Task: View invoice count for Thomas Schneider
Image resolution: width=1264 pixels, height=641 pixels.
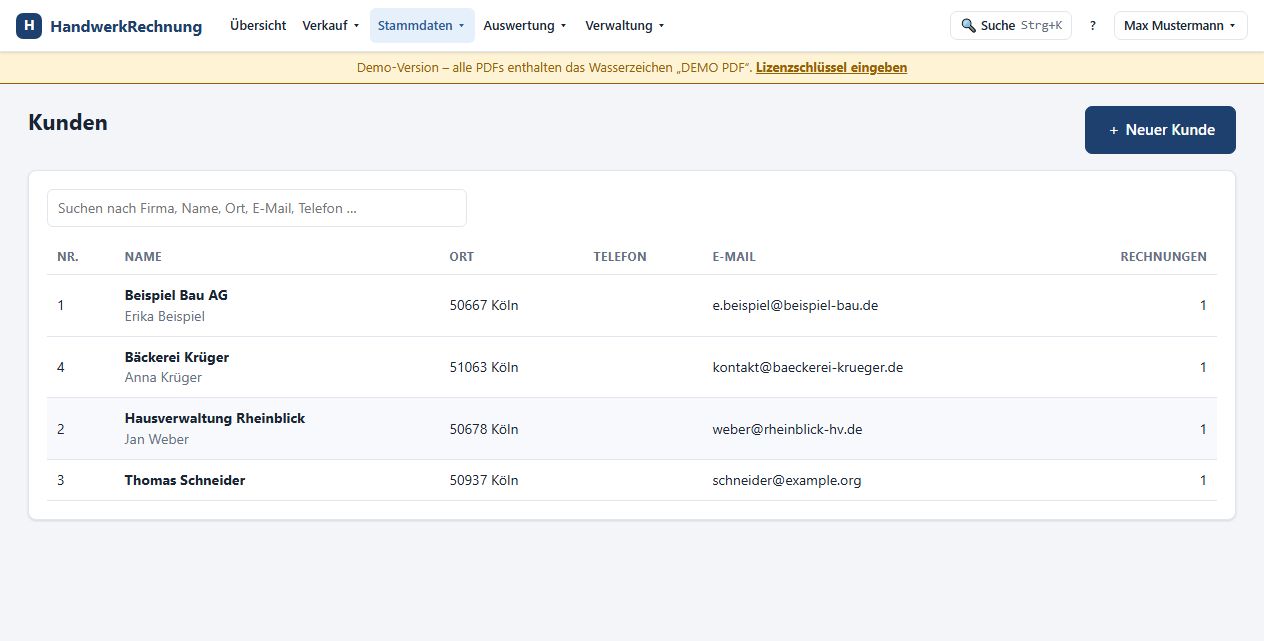Action: pyautogui.click(x=1203, y=480)
